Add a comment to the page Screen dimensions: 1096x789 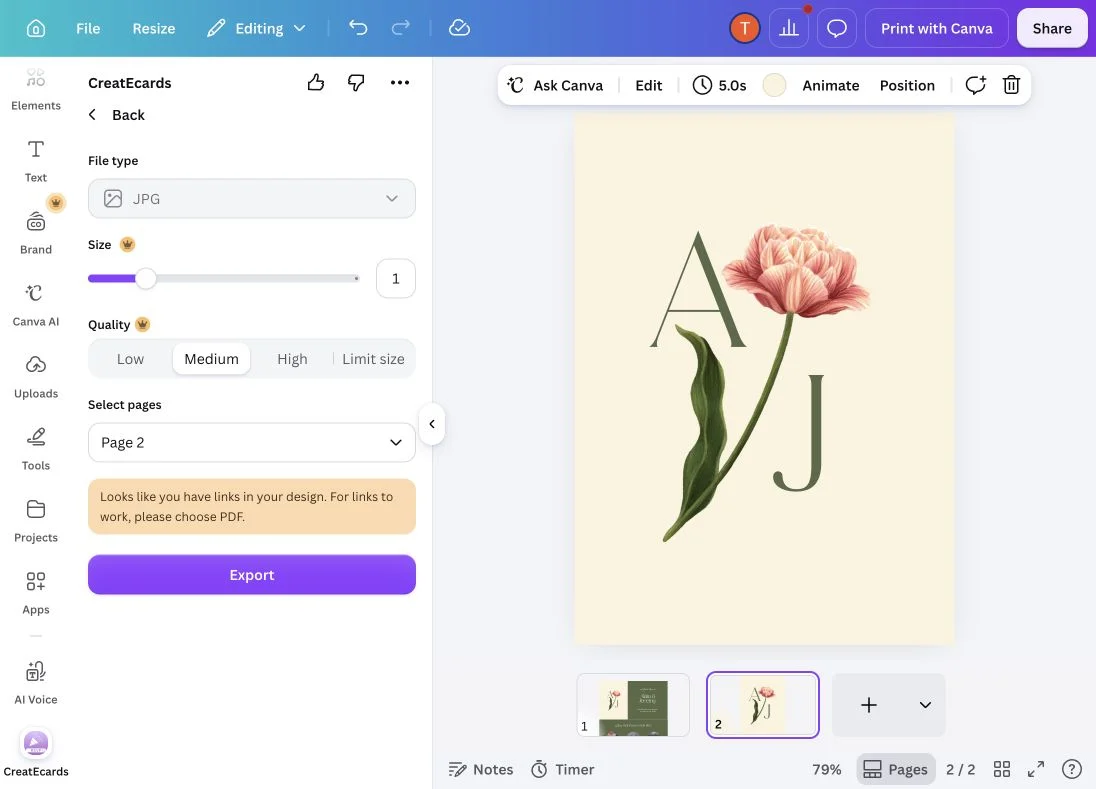click(975, 85)
